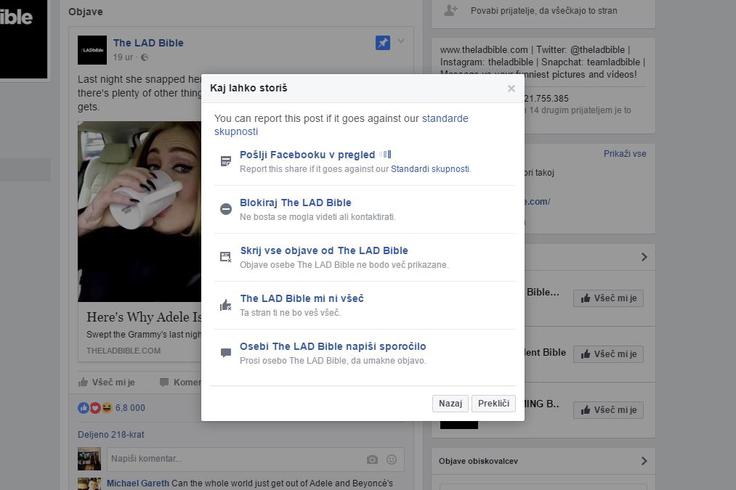The image size is (736, 490).
Task: Click the invite friends person icon
Action: pyautogui.click(x=451, y=10)
